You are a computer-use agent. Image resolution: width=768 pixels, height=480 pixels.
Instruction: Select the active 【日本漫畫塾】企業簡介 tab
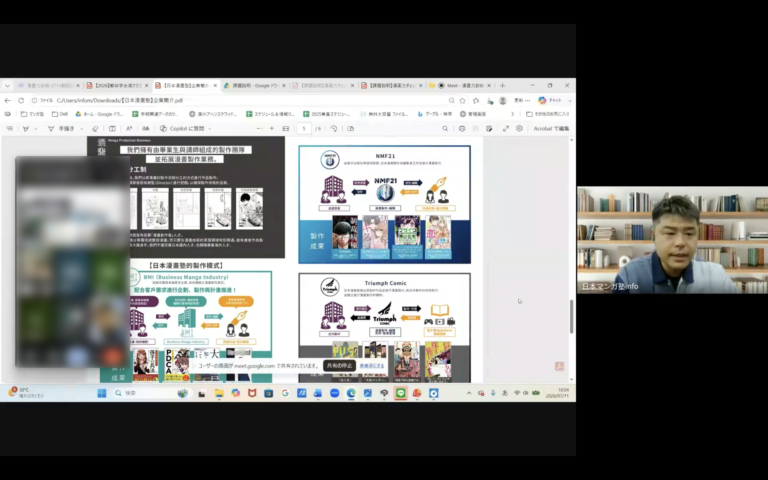point(186,85)
